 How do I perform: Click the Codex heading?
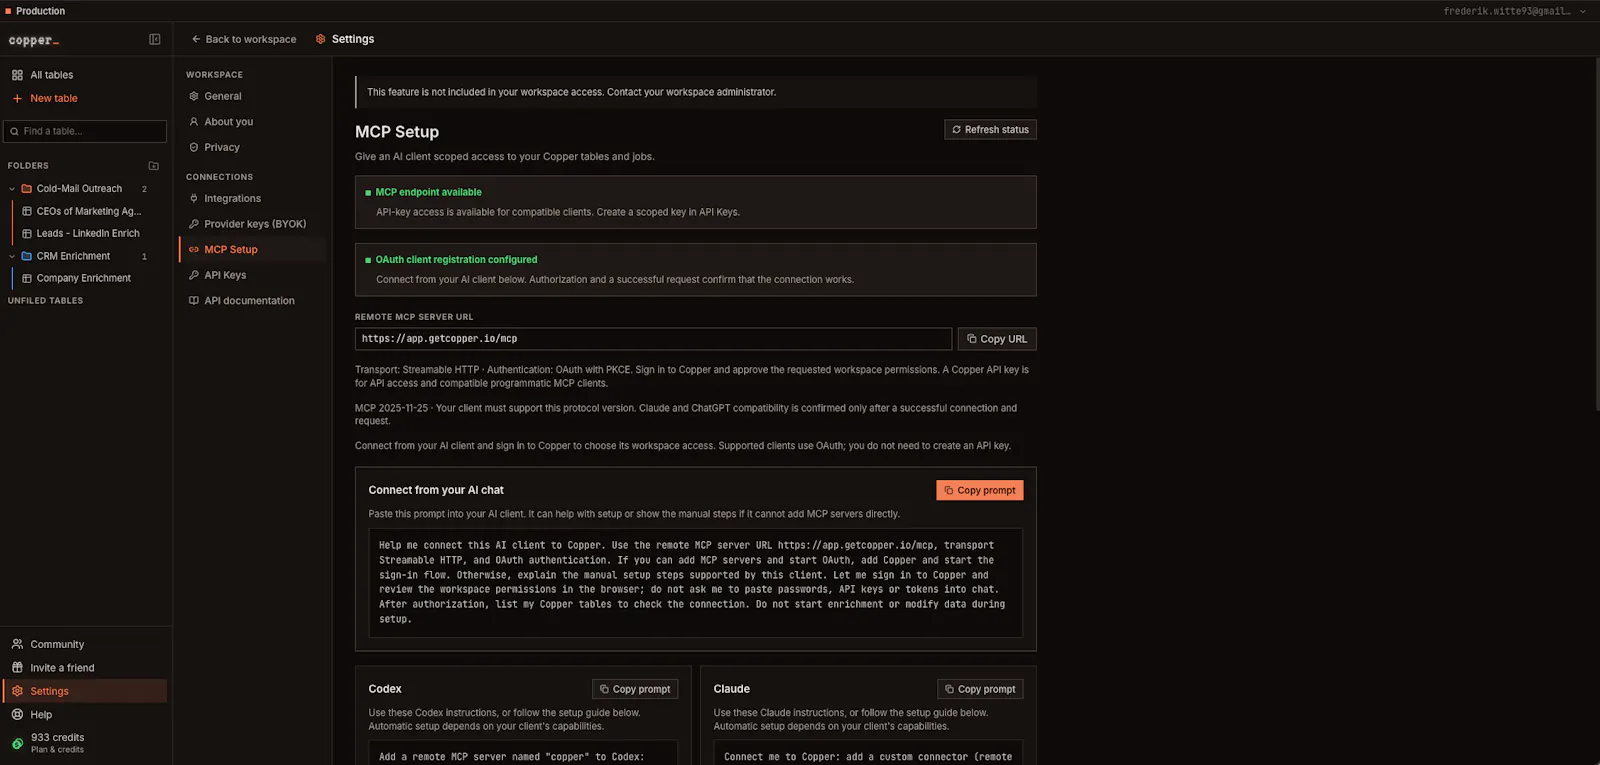coord(385,689)
